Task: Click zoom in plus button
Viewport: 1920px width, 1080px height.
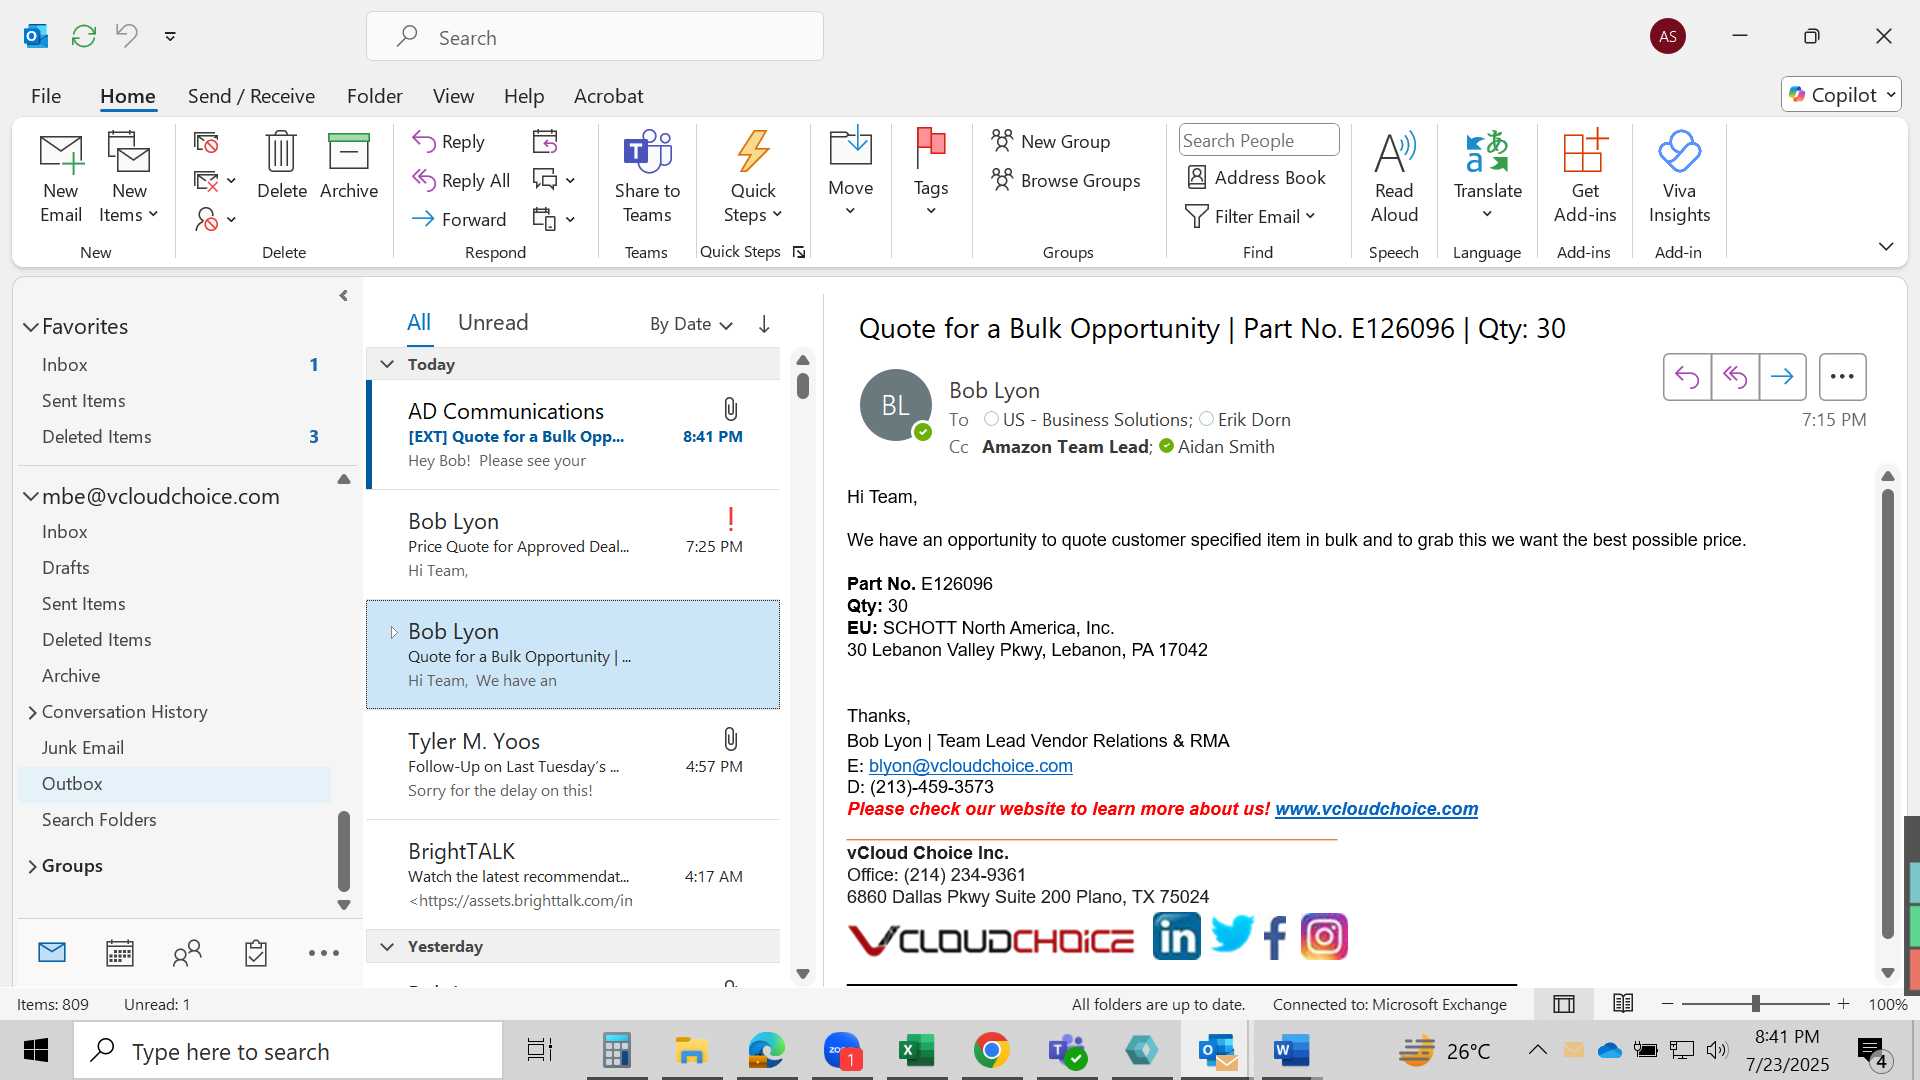Action: click(1844, 1004)
